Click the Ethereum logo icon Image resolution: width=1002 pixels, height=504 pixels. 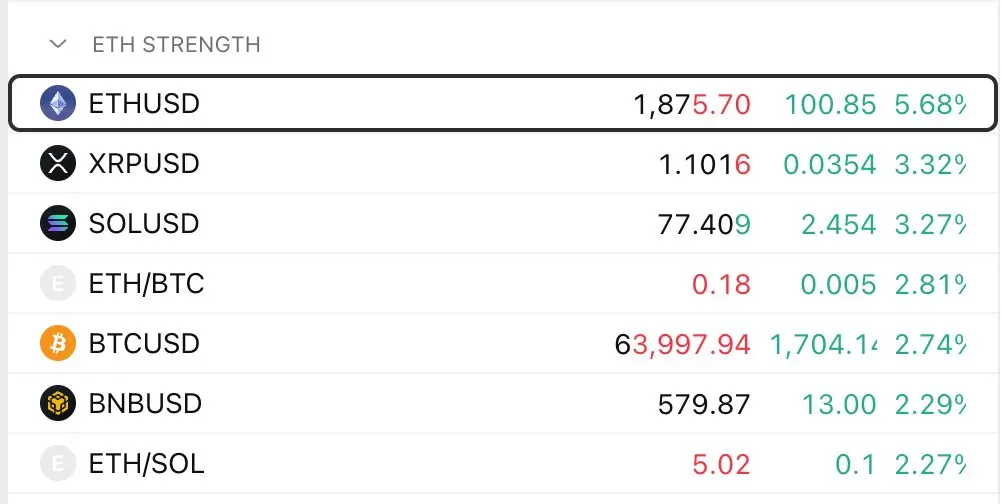tap(58, 103)
